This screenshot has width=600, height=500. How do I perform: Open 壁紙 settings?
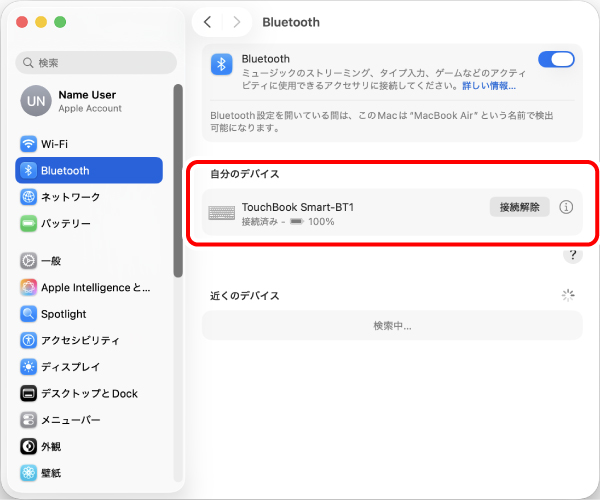click(x=89, y=473)
